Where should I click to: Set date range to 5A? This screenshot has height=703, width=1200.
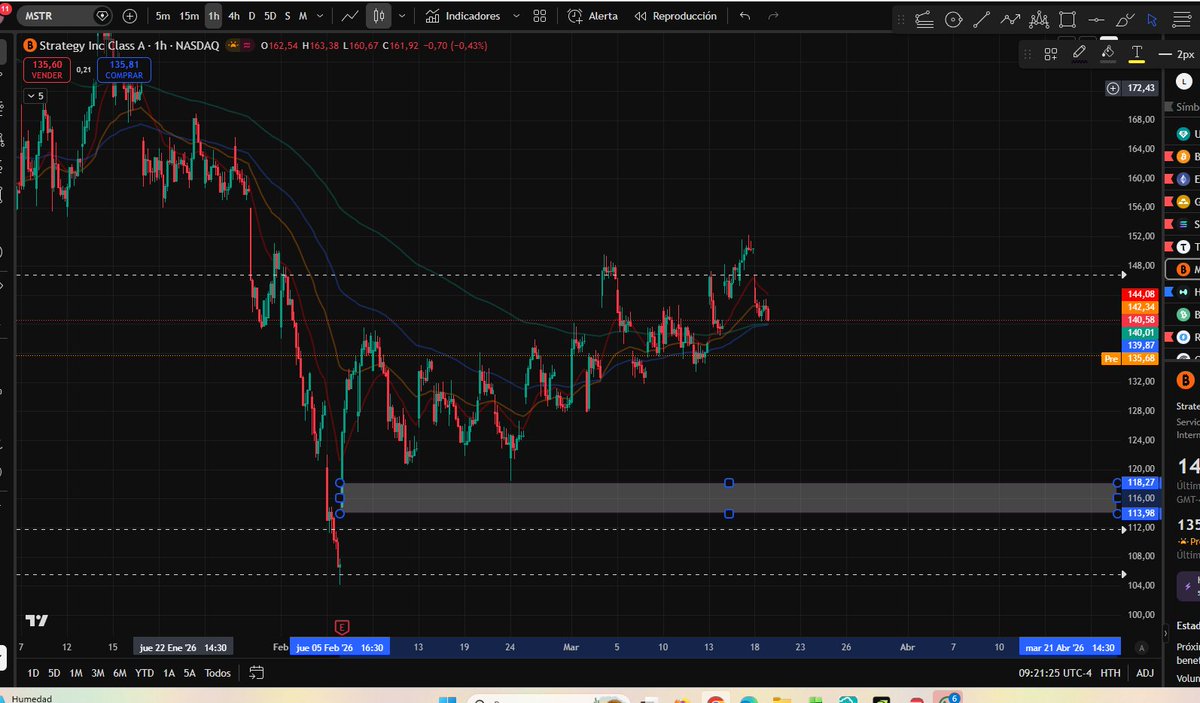[x=190, y=673]
